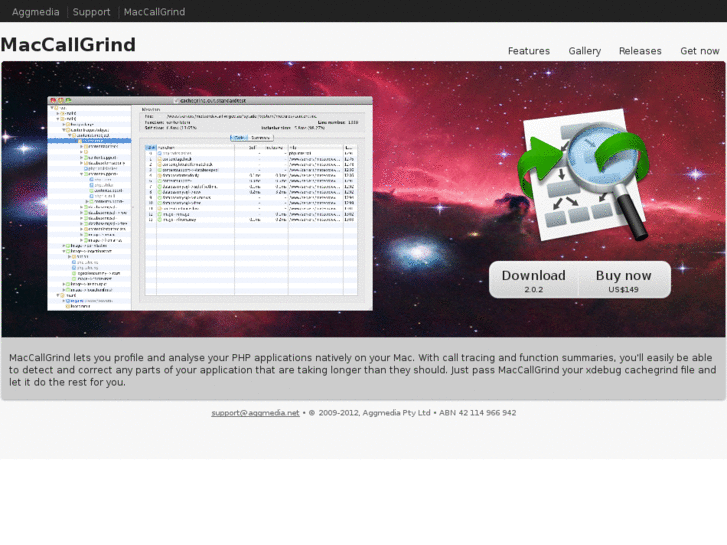
Task: Open the application screenshot thumbnail
Action: click(x=210, y=204)
